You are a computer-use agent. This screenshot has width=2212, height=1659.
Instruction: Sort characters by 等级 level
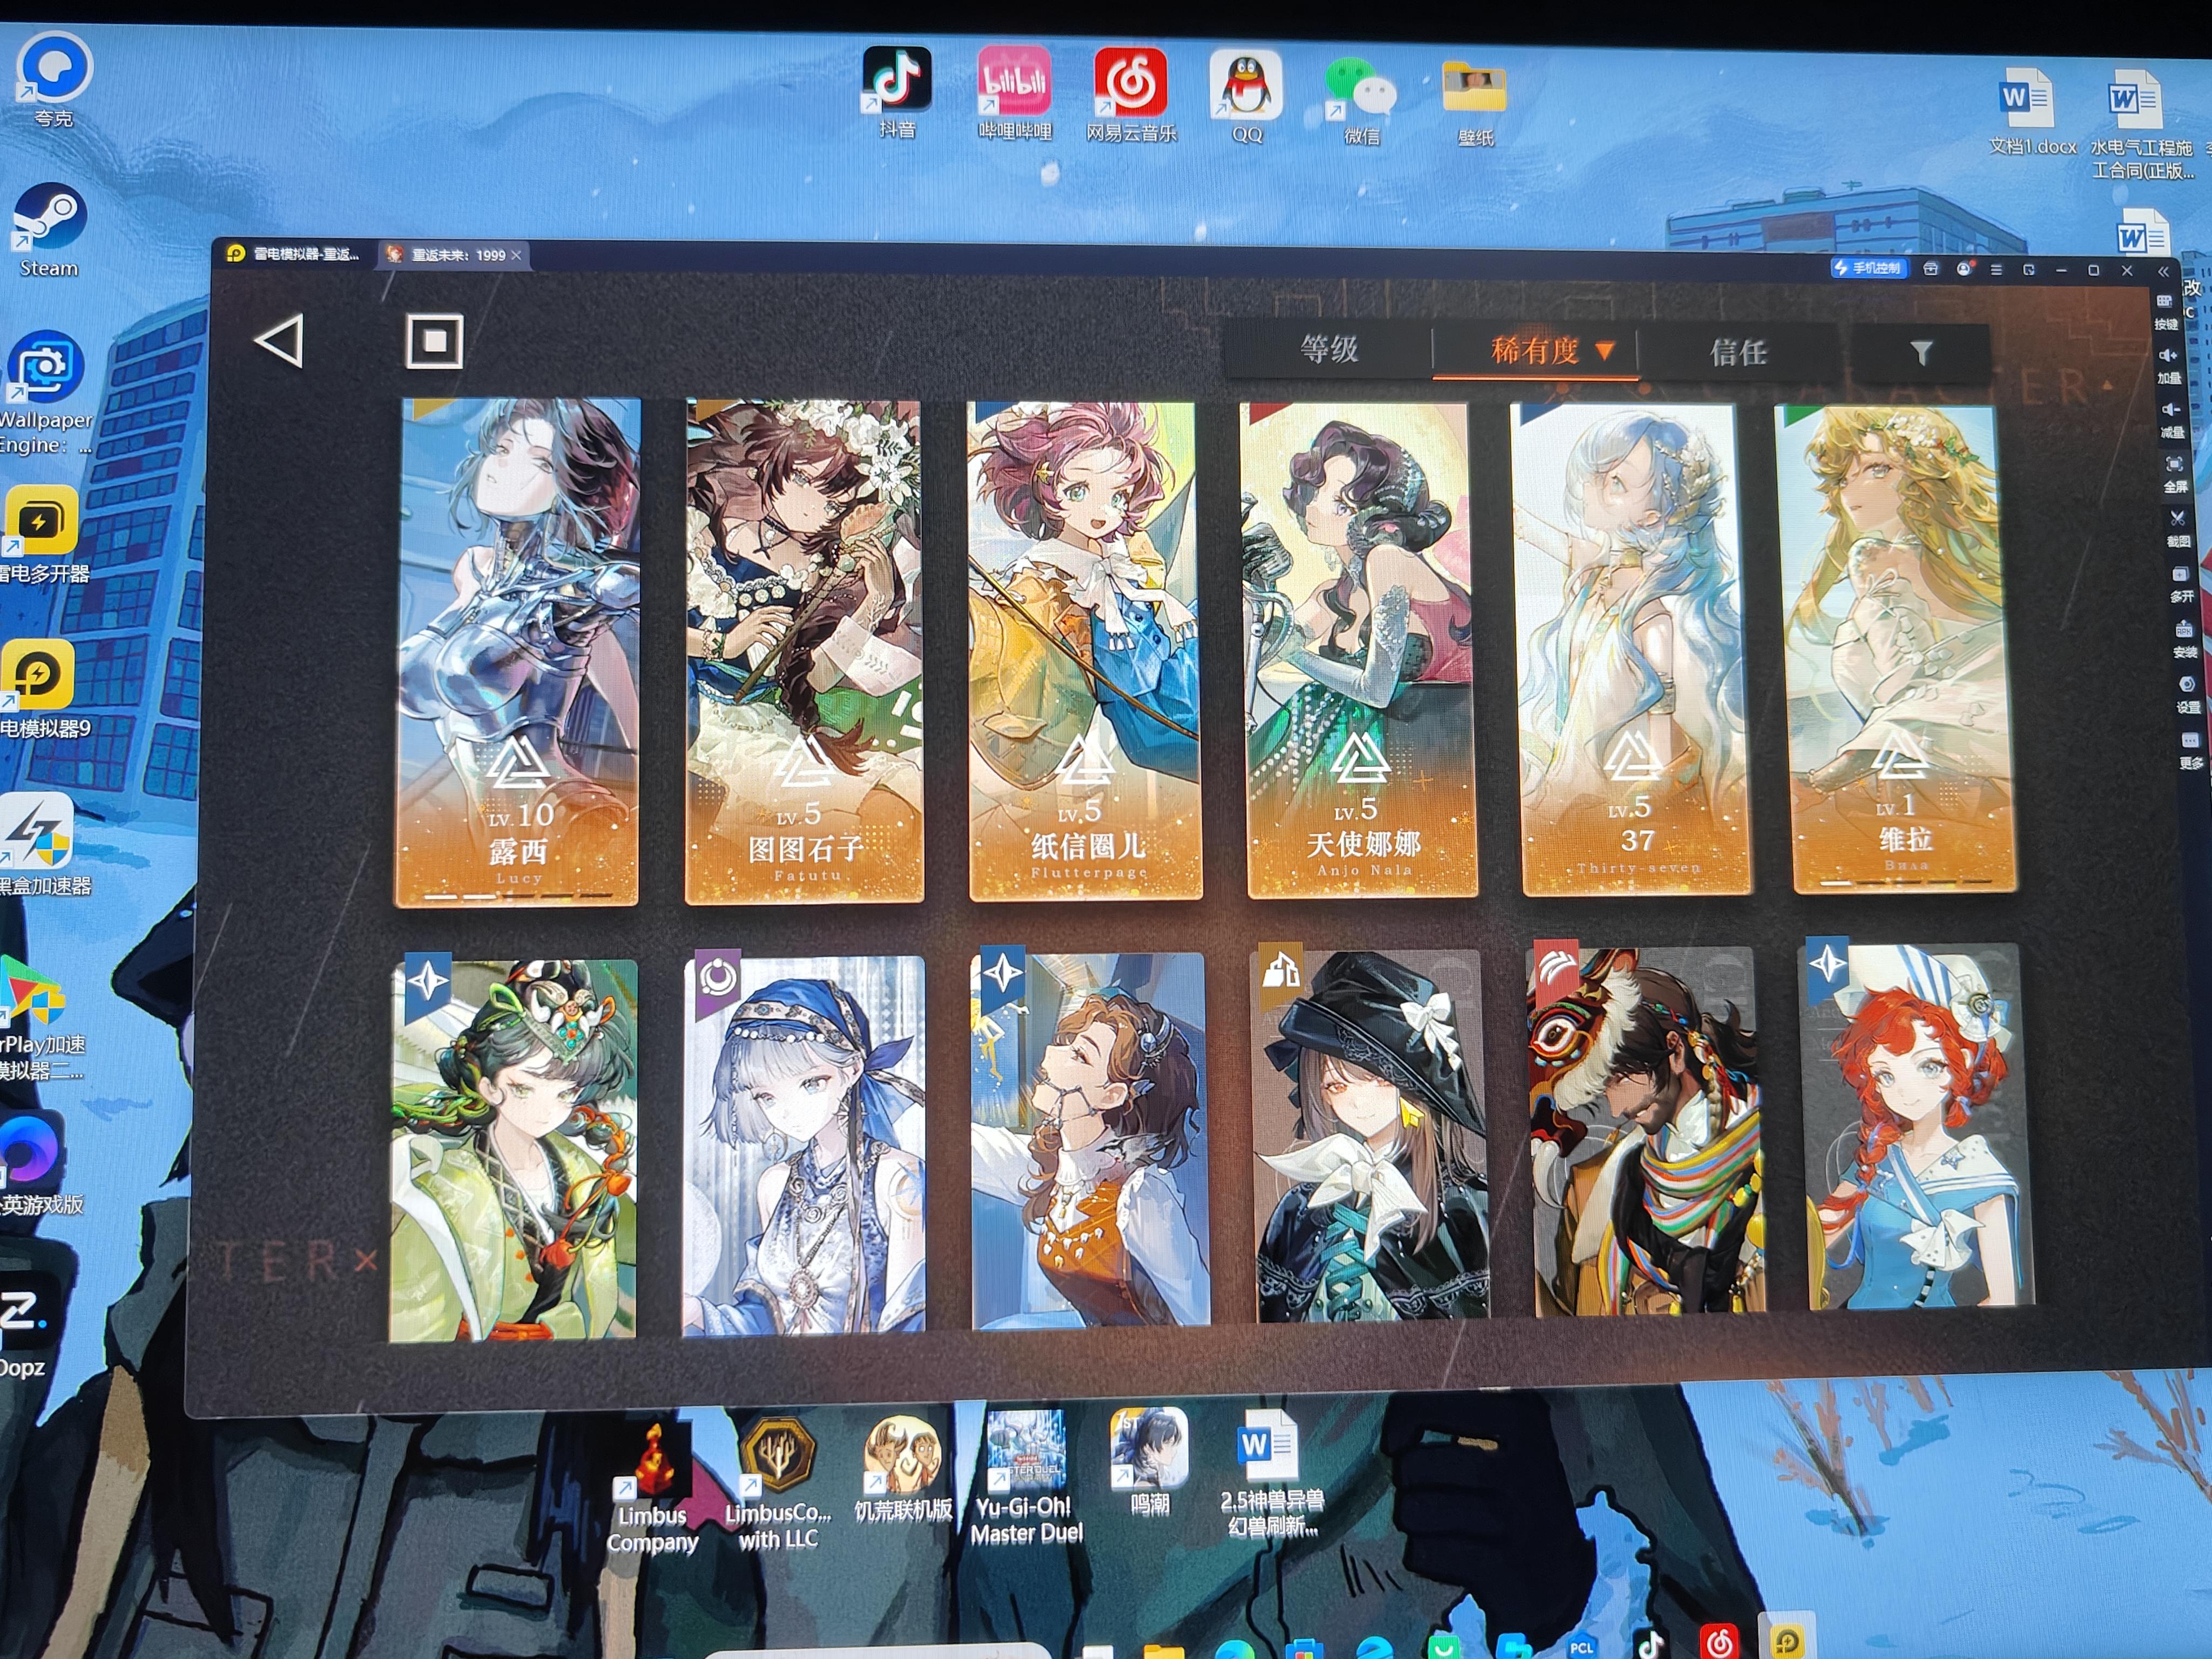pos(1329,349)
